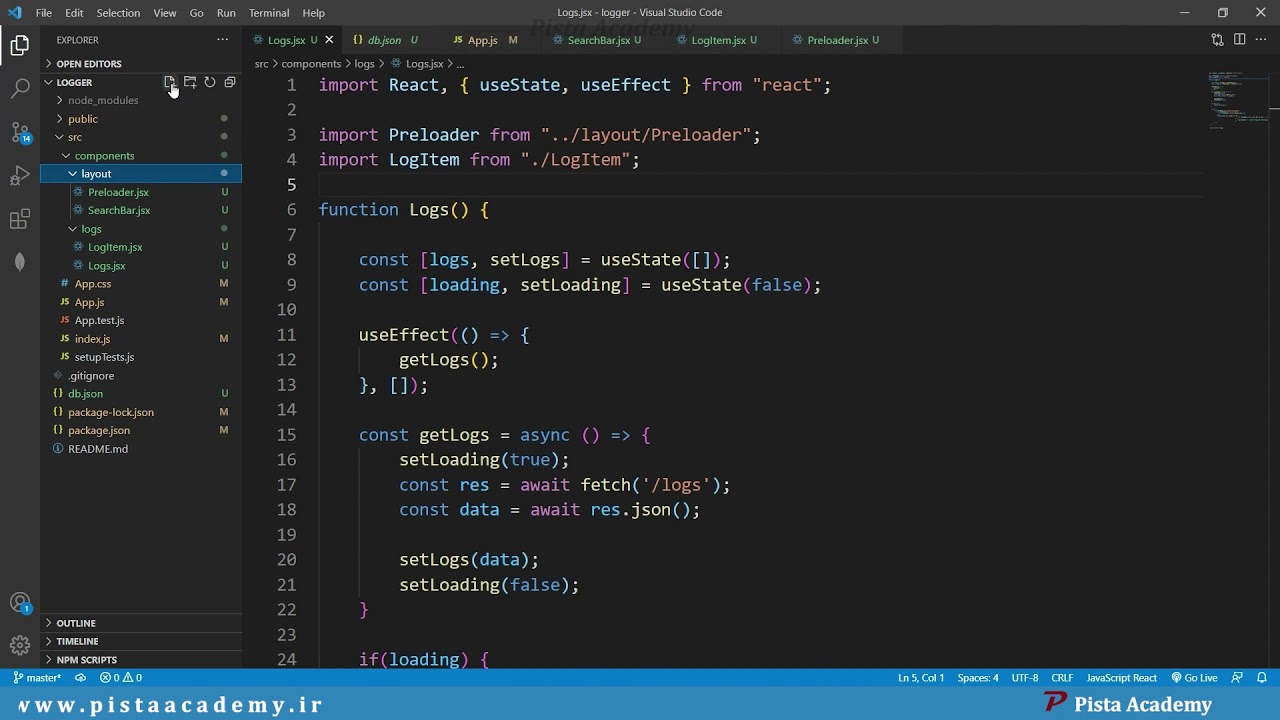Open the Run menu
1280x720 pixels.
click(226, 13)
